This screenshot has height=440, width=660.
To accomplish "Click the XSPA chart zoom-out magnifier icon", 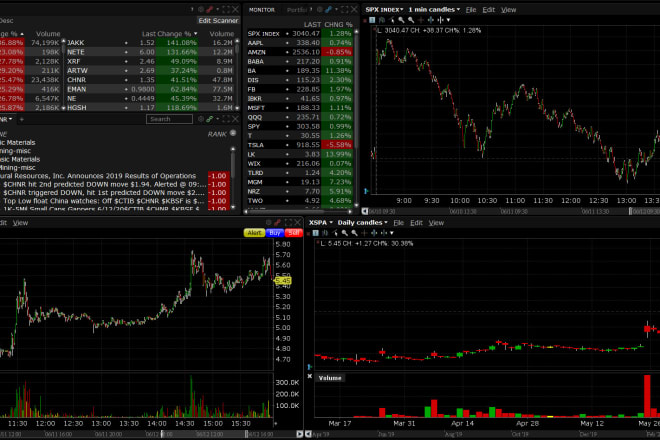I will point(354,233).
